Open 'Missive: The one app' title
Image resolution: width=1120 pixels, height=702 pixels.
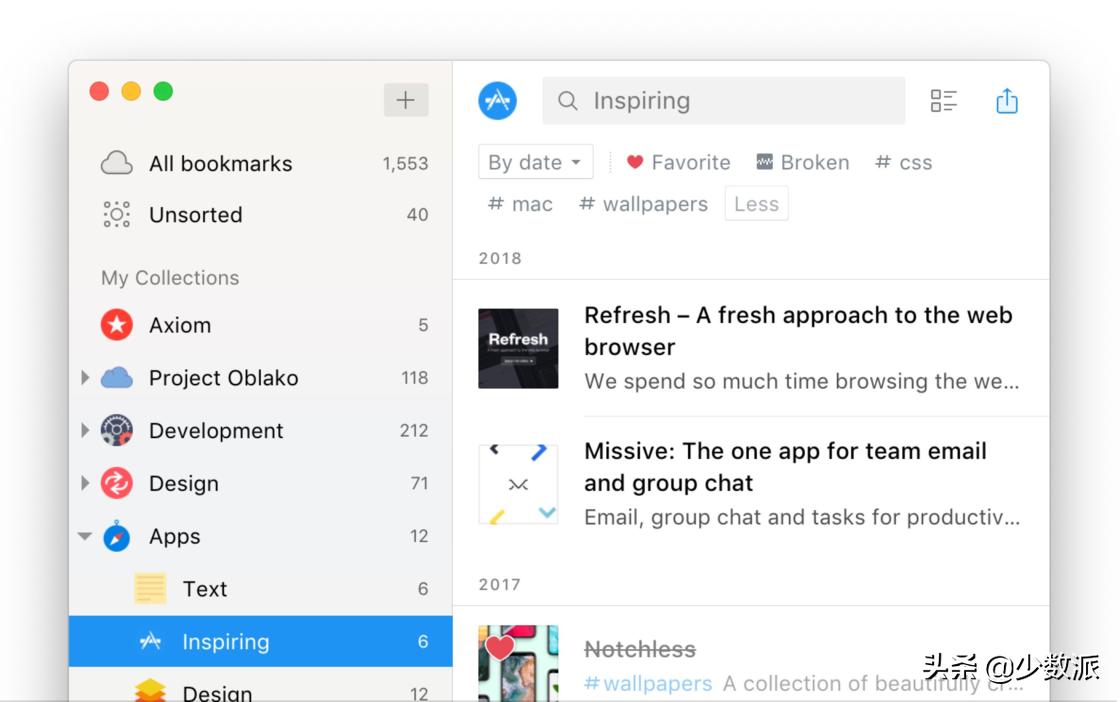(786, 467)
